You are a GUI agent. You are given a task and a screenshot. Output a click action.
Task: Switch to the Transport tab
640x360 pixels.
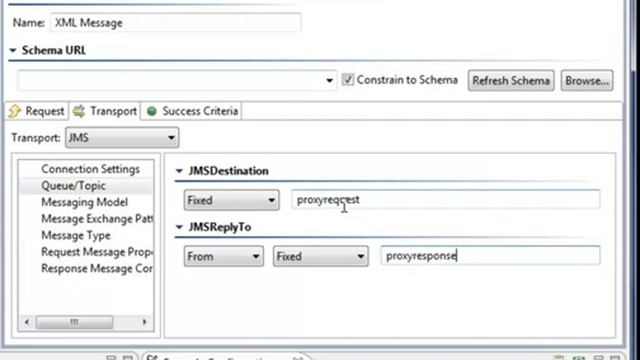coord(105,111)
